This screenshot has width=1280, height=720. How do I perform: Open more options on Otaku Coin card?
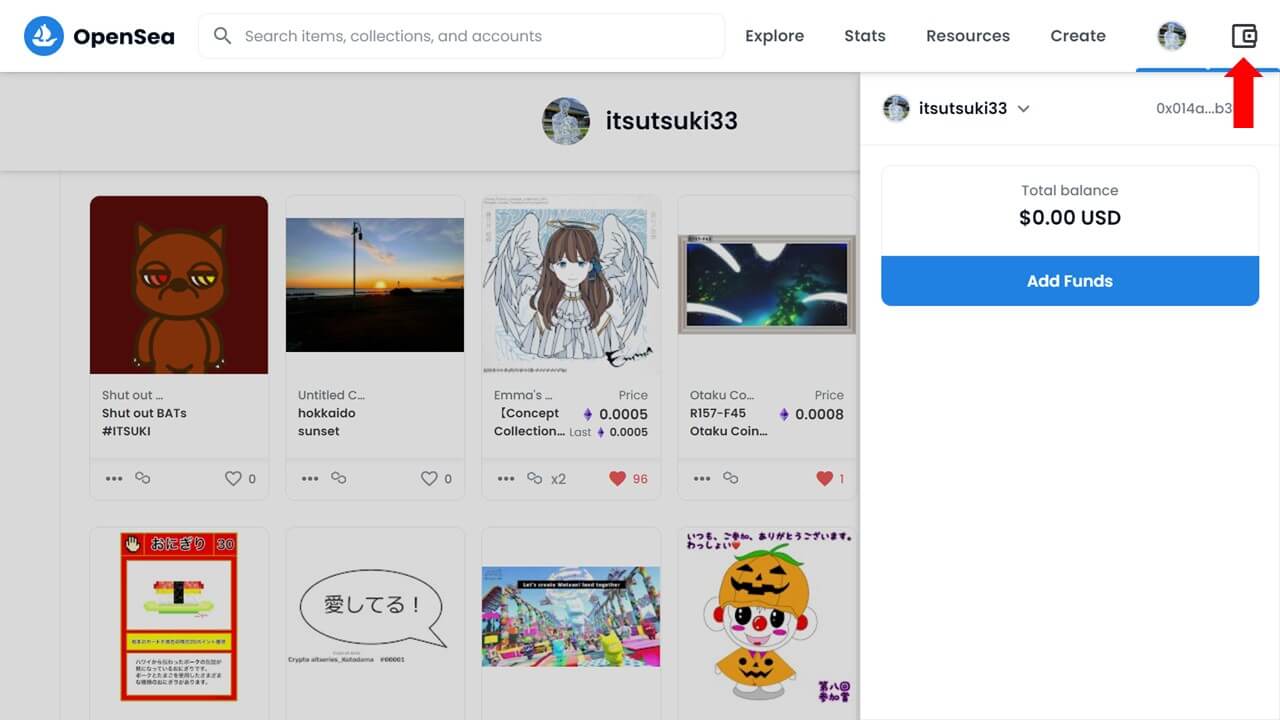click(x=702, y=479)
